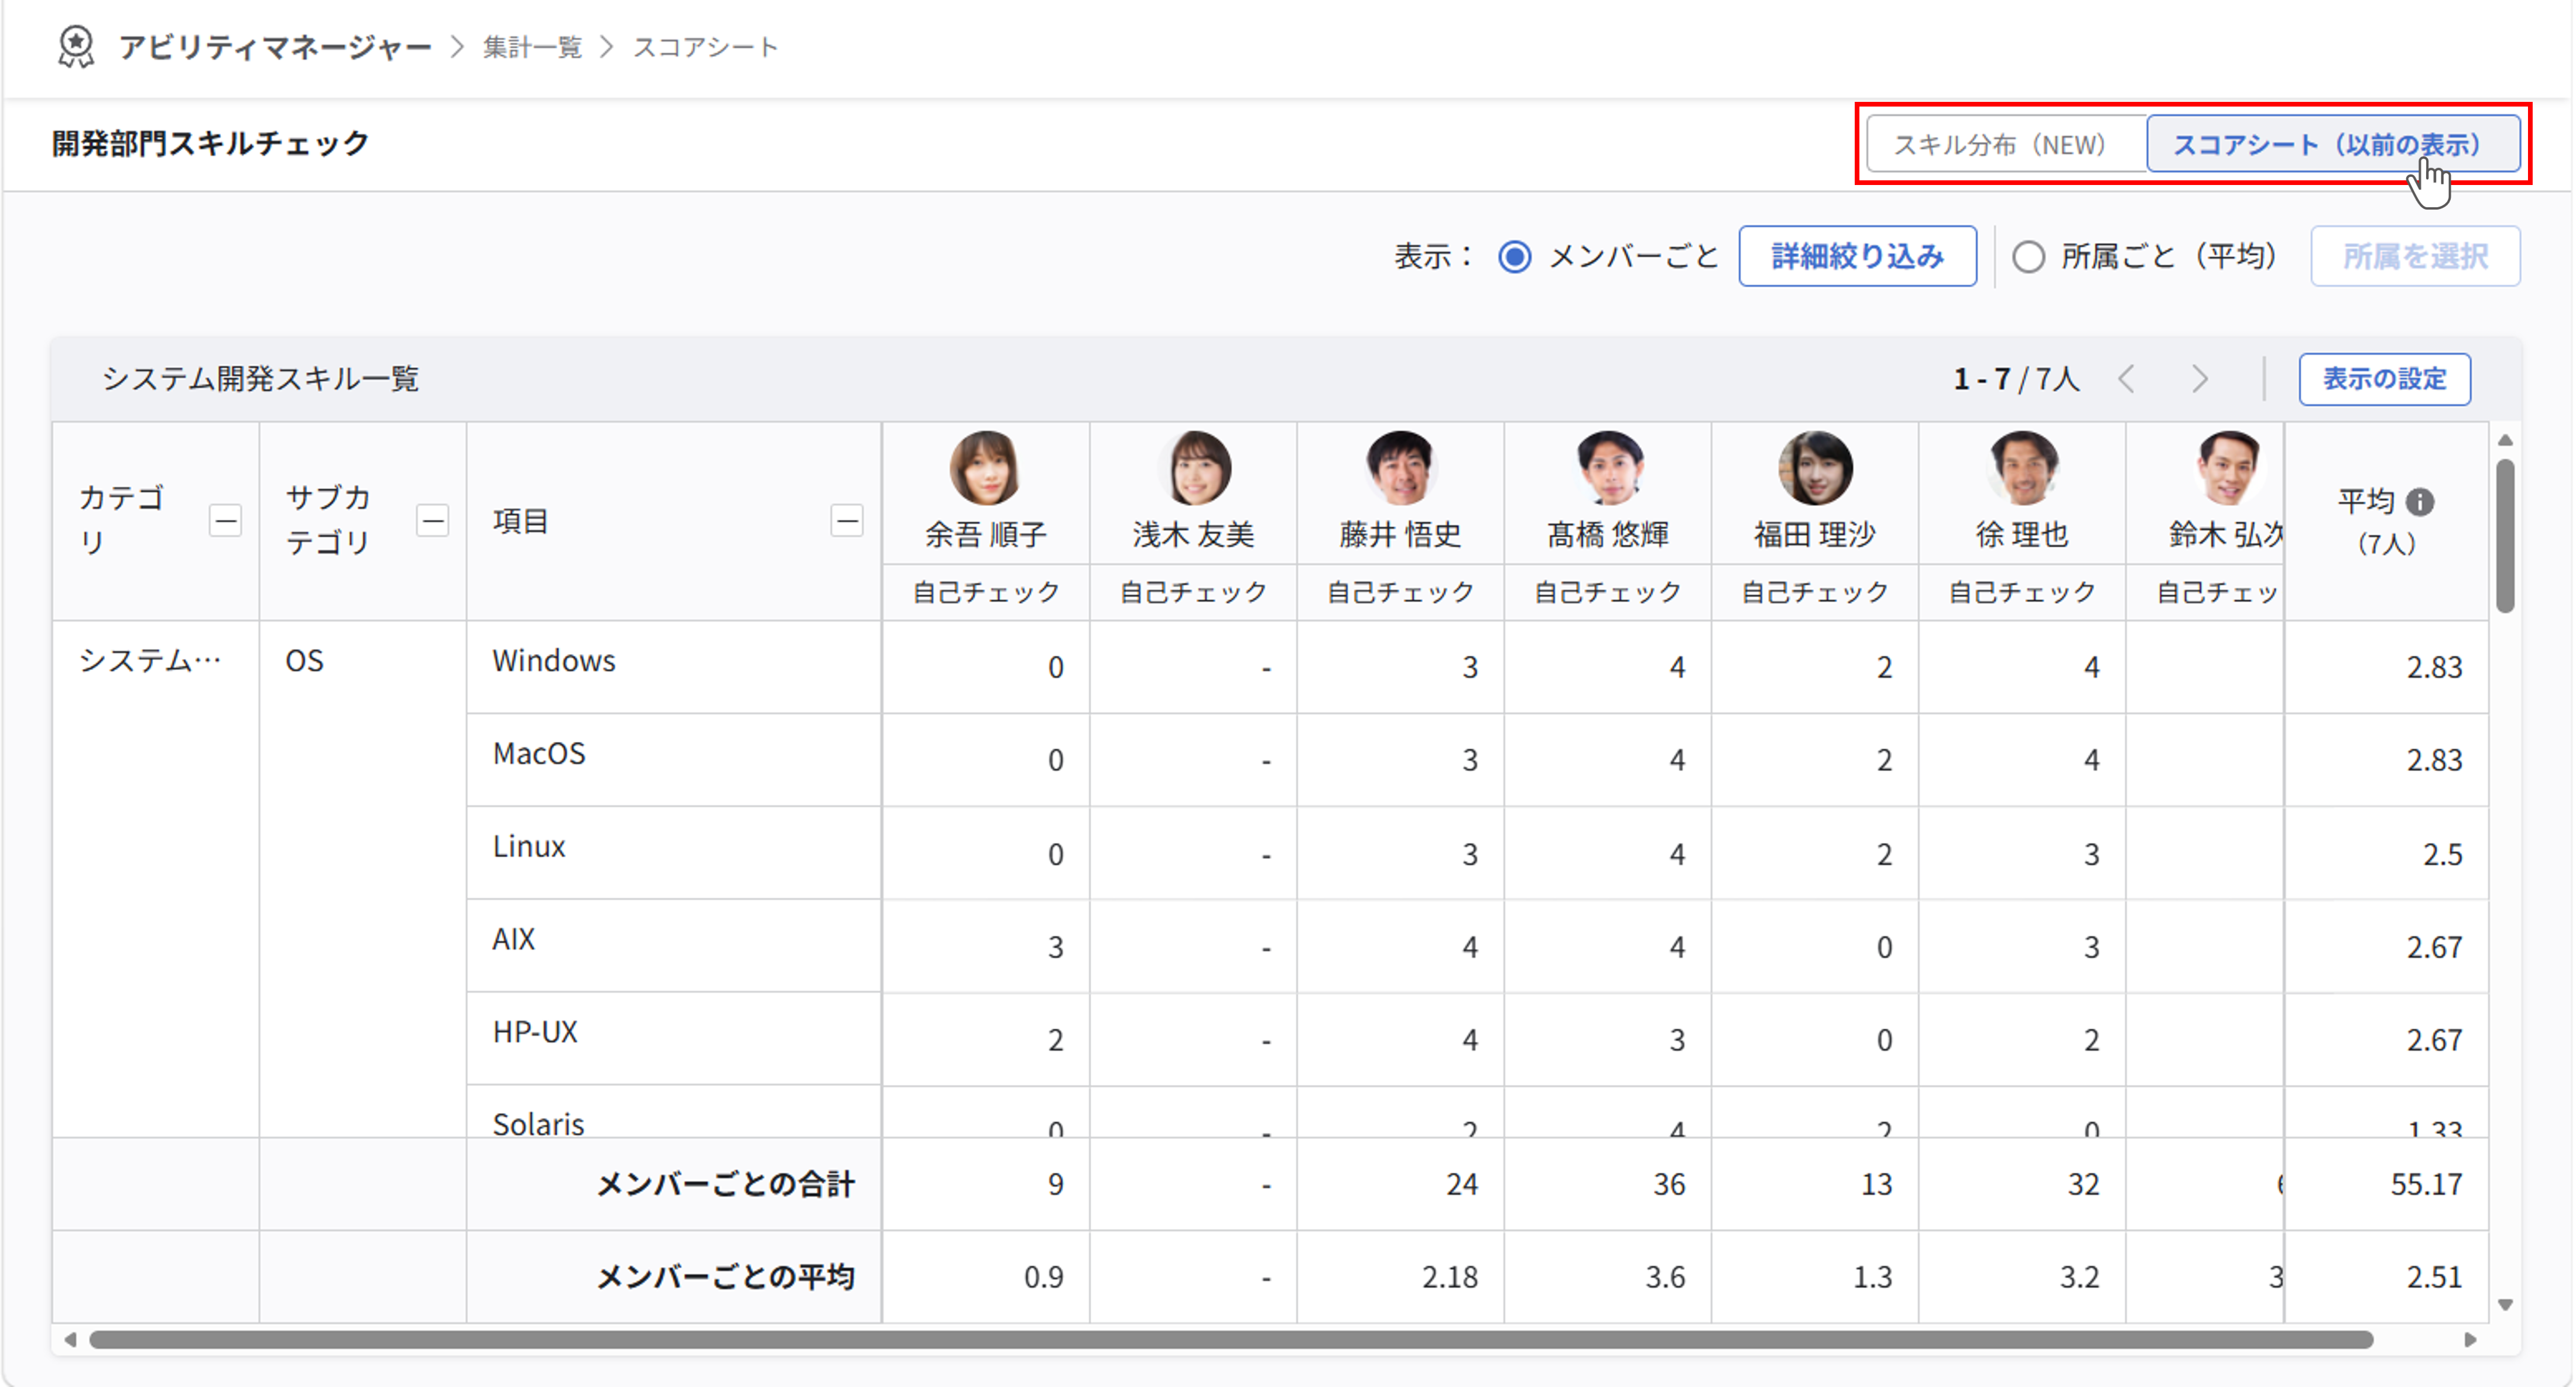
Task: Click 髙橋 悠輝's avatar photo
Action: 1608,468
